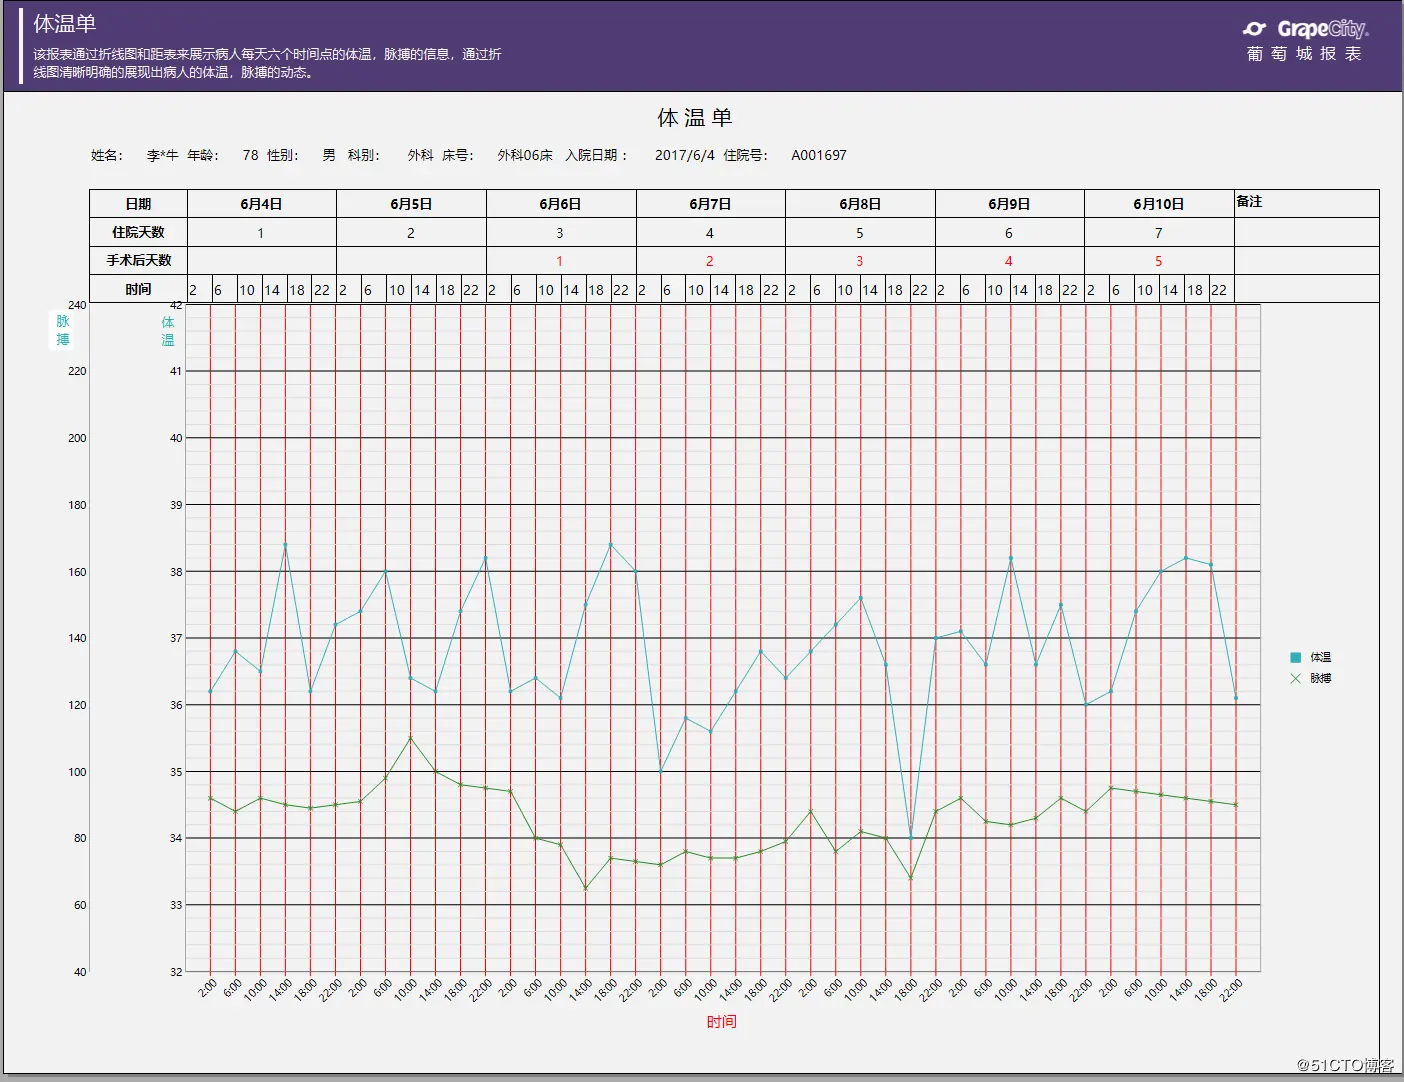Screen dimensions: 1404x1082
Task: Click the 41 label on the temperature axis
Action: pyautogui.click(x=176, y=371)
